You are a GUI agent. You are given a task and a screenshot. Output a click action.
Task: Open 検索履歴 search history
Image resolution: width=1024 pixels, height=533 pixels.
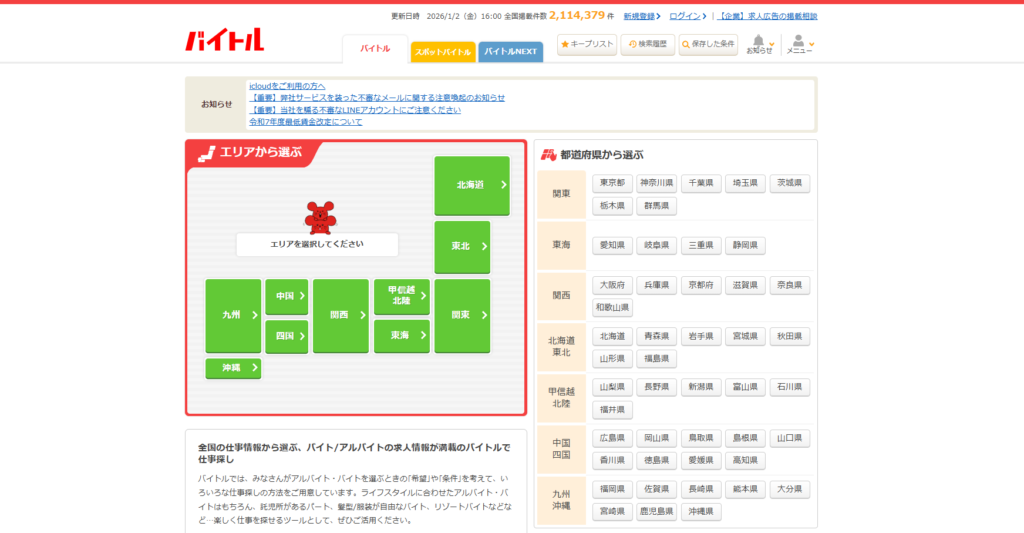pyautogui.click(x=647, y=44)
